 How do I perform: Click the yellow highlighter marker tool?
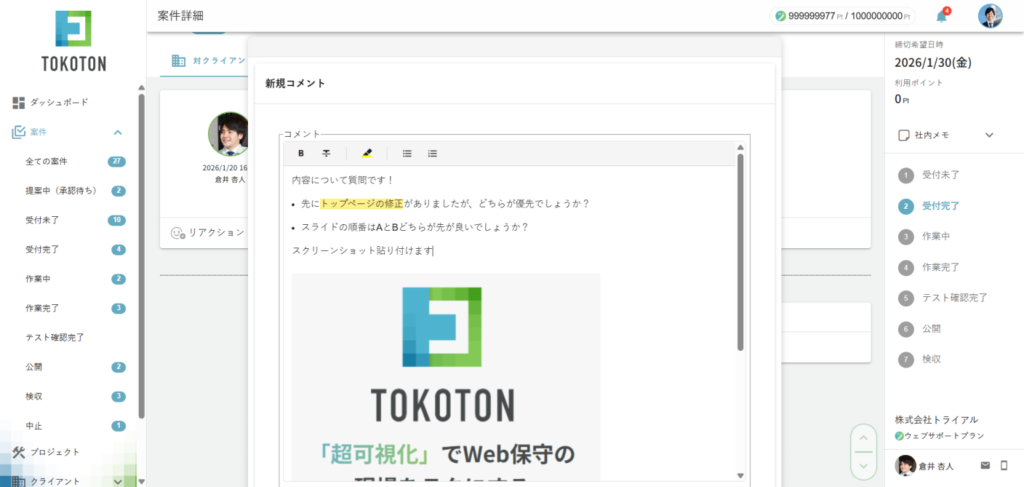click(367, 153)
